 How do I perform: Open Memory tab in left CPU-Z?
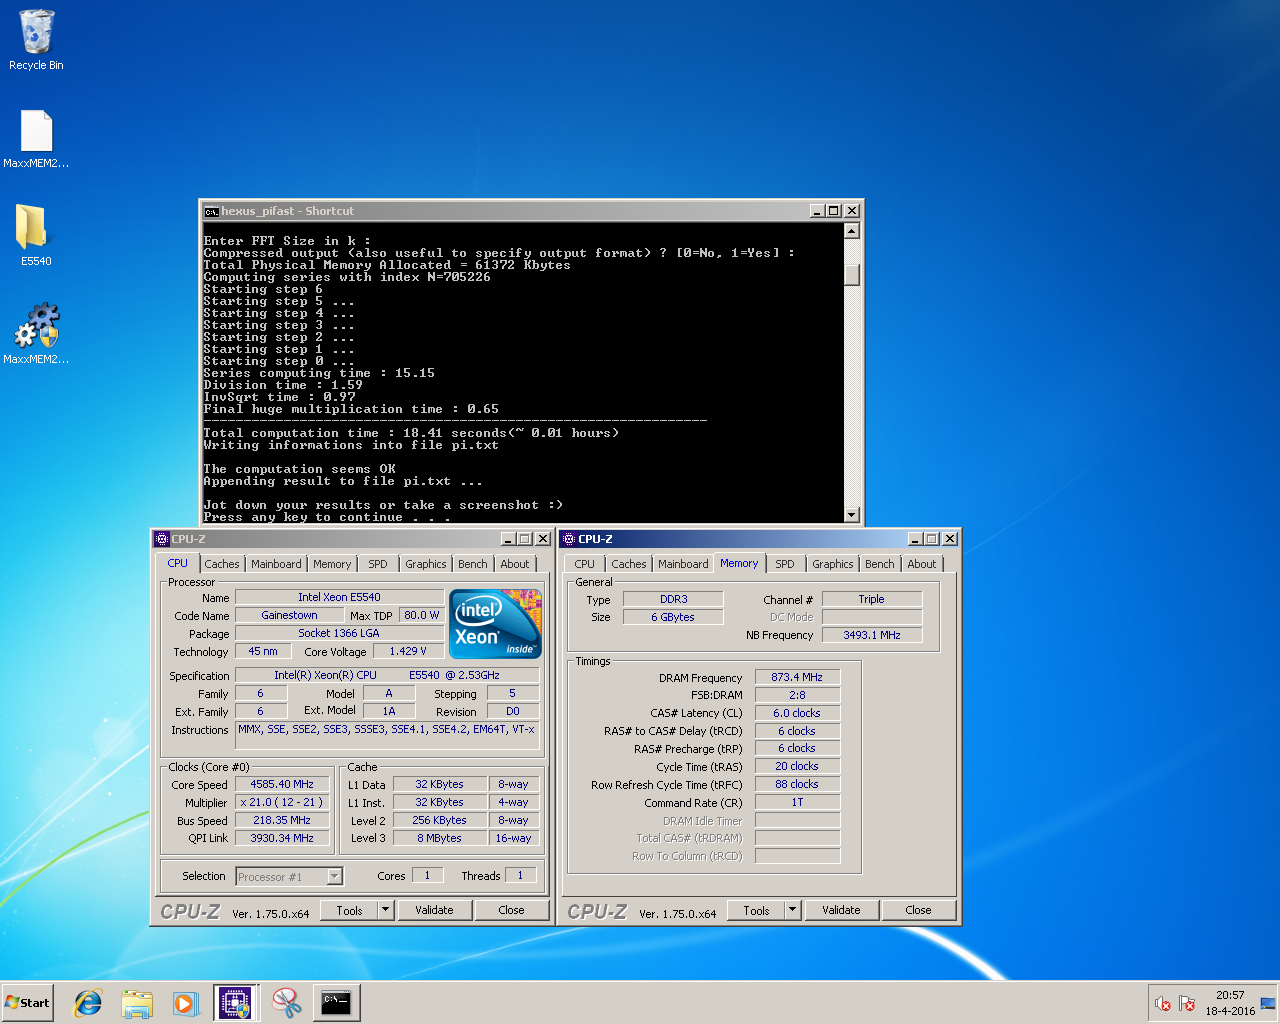[x=332, y=564]
